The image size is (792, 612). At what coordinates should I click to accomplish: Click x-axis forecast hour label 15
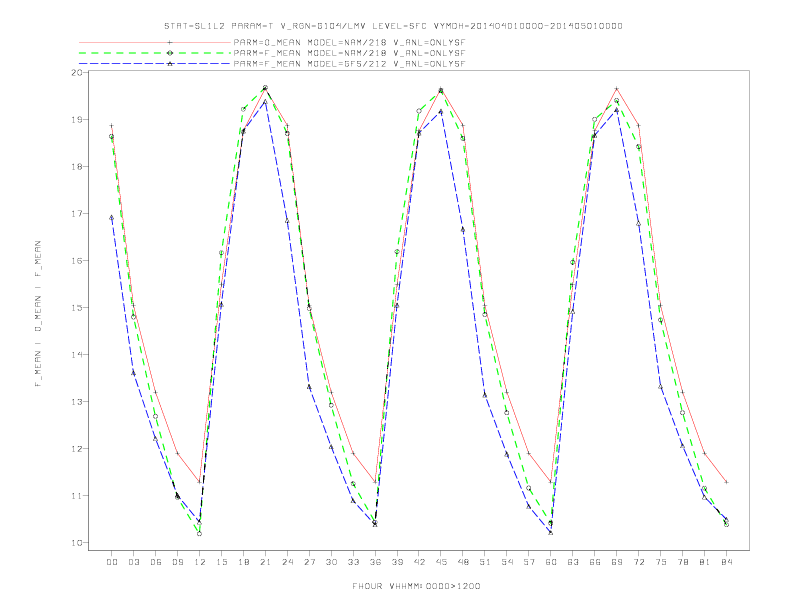point(221,562)
